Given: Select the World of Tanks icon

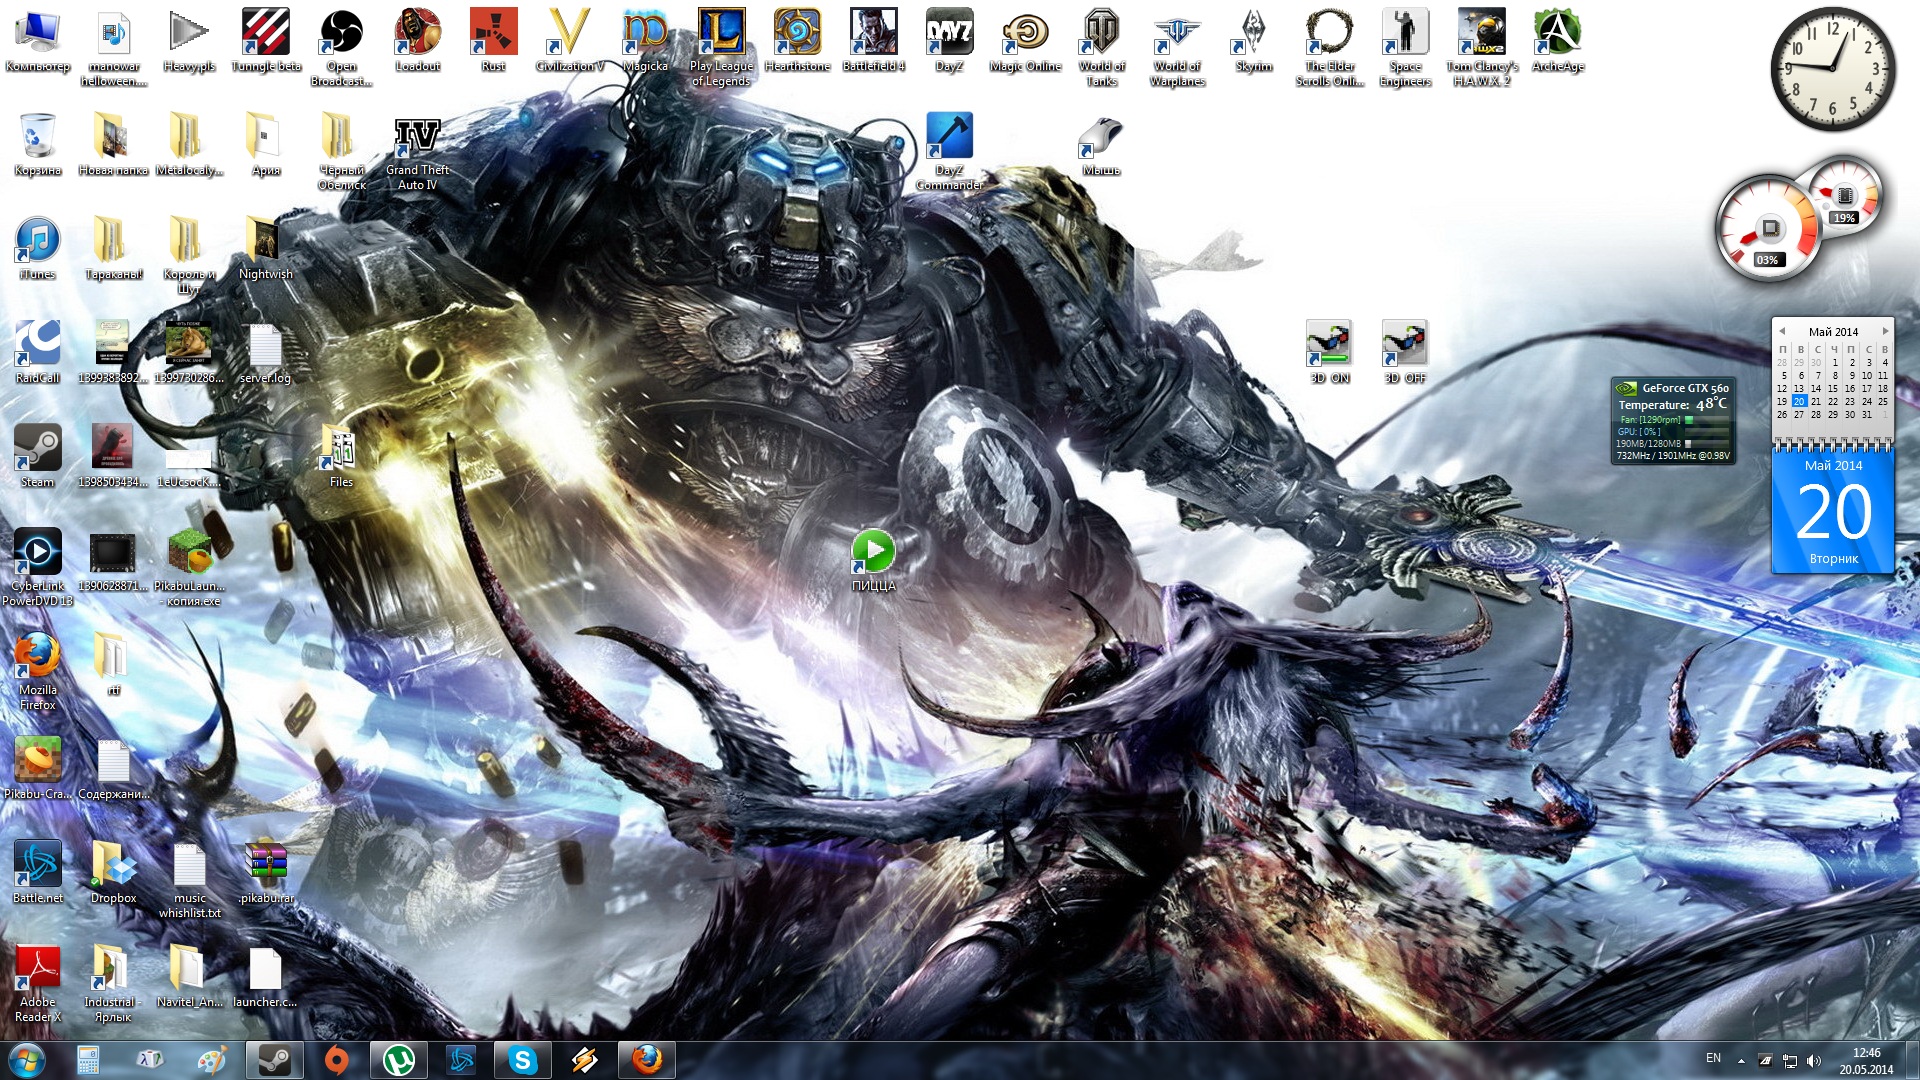Looking at the screenshot, I should tap(1101, 47).
